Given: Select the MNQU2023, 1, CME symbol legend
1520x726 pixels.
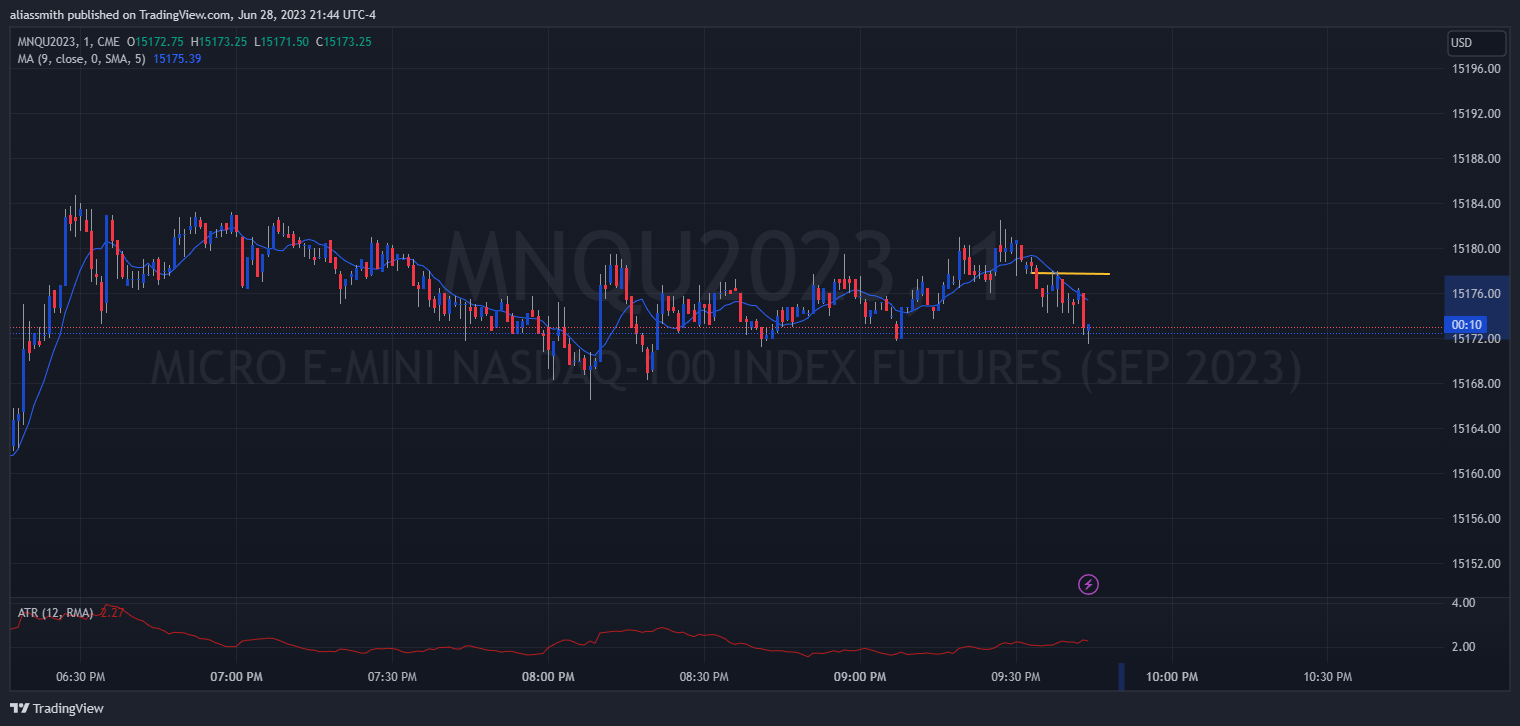Looking at the screenshot, I should point(67,41).
